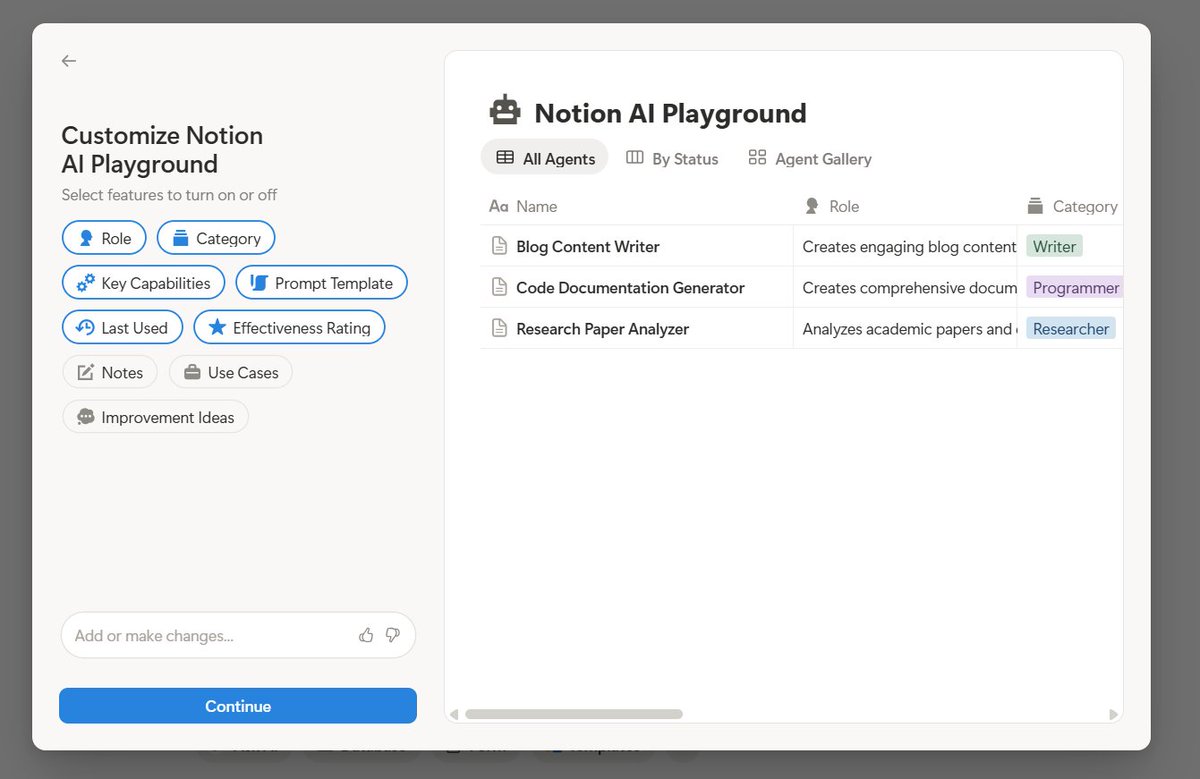Turn off the Last Used feature
Viewport: 1200px width, 779px height.
click(x=122, y=328)
